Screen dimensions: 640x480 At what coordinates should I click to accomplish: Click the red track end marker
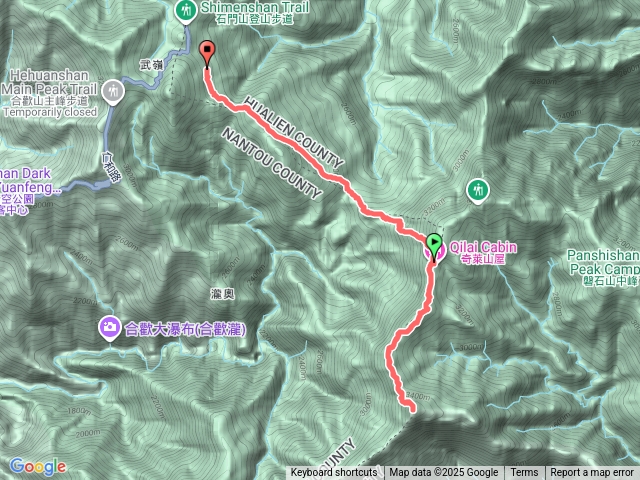click(x=207, y=53)
